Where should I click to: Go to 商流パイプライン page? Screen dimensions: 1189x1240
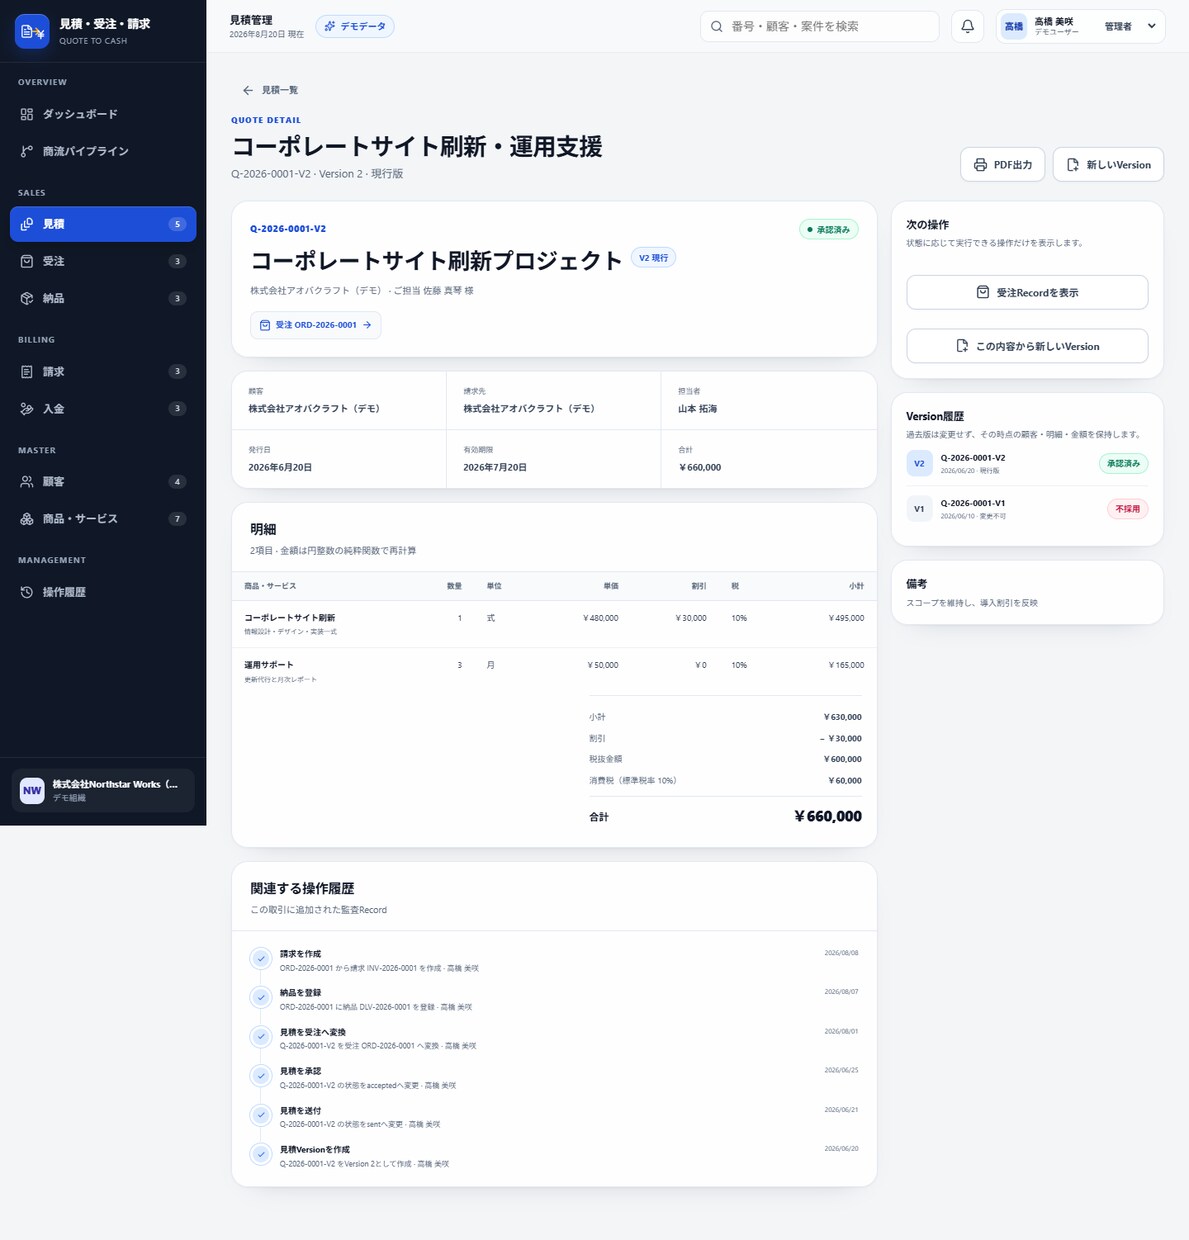click(x=103, y=151)
